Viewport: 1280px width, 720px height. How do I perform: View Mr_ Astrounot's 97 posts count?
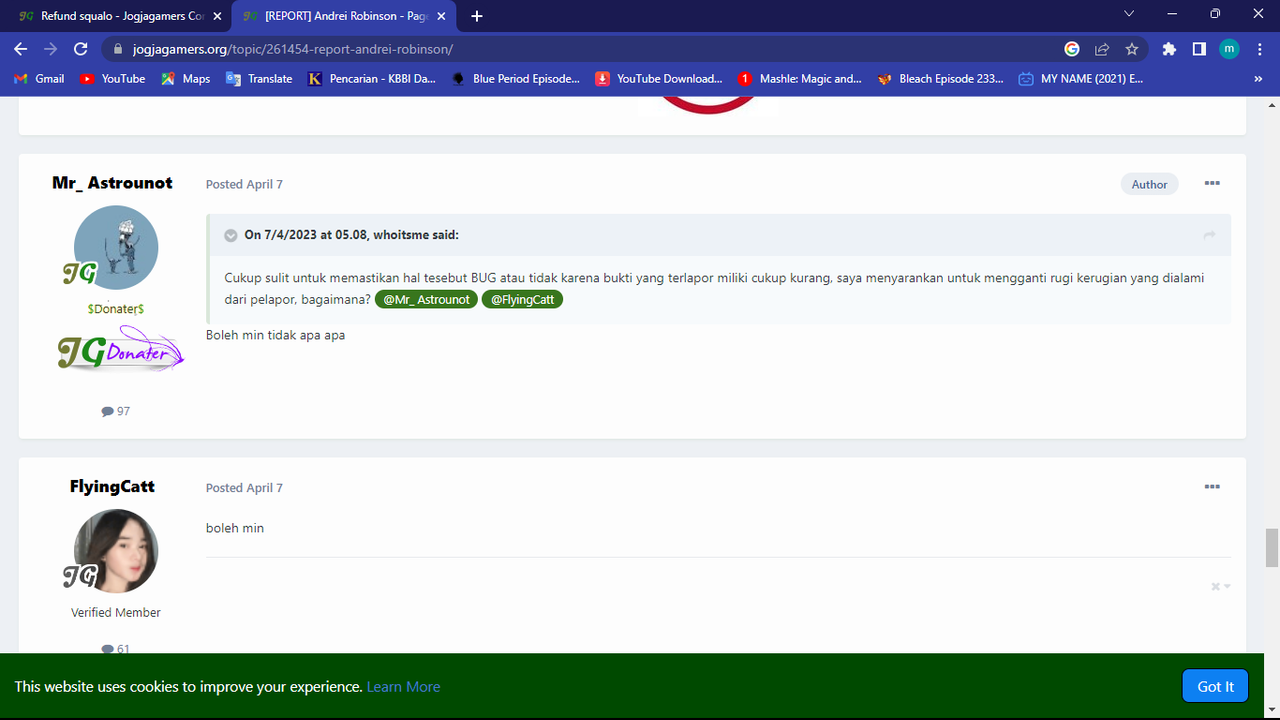click(x=116, y=411)
